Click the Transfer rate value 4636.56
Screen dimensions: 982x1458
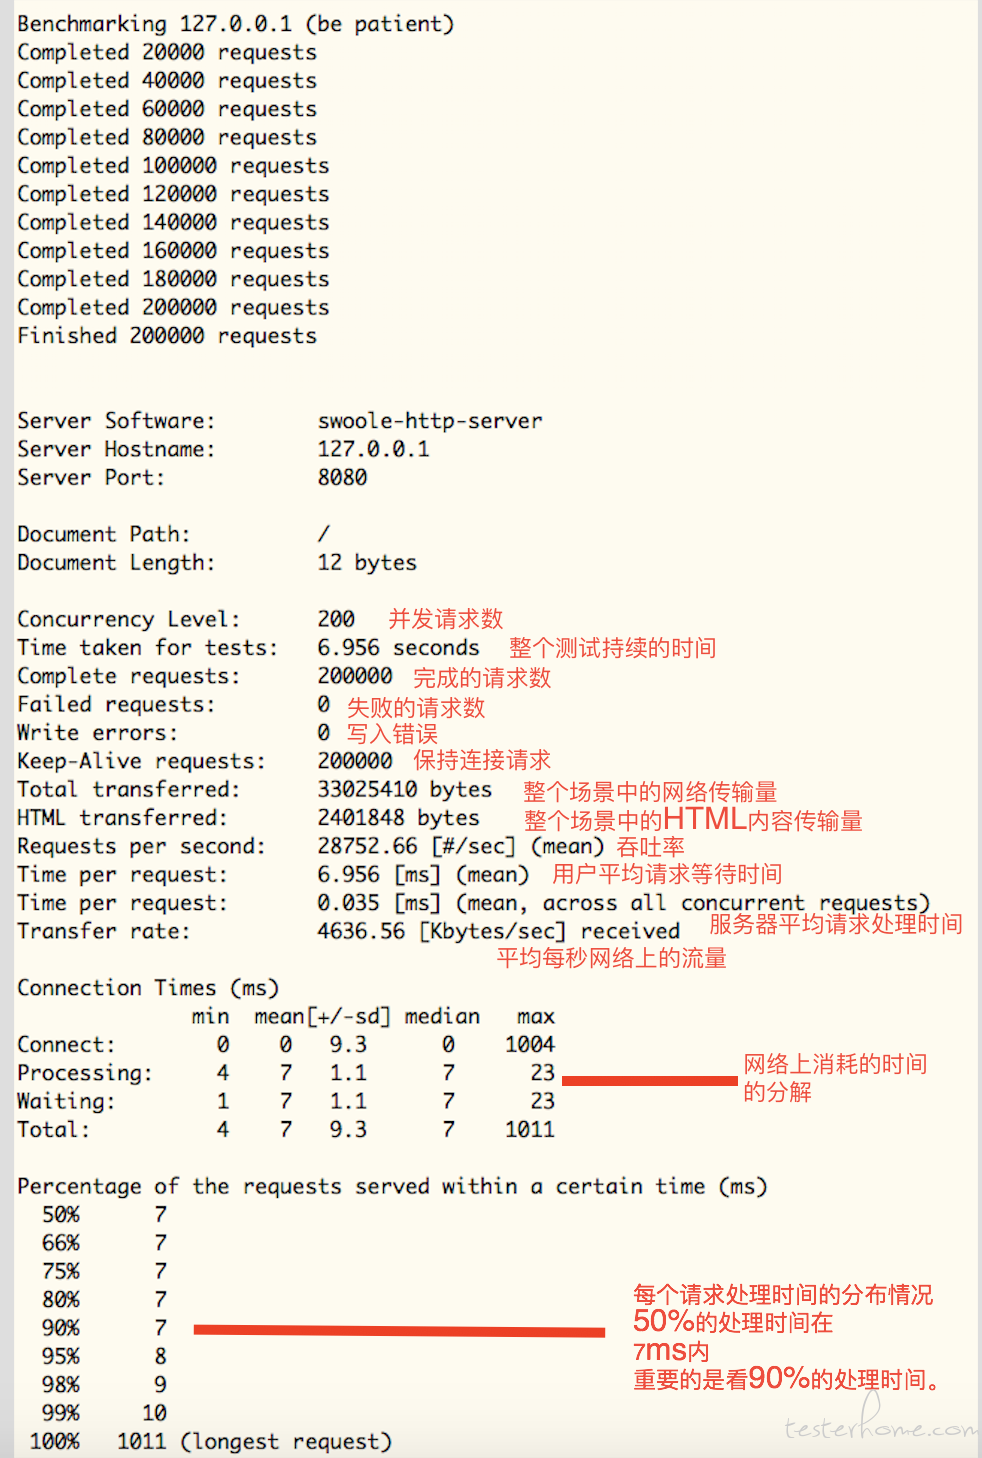click(x=361, y=931)
